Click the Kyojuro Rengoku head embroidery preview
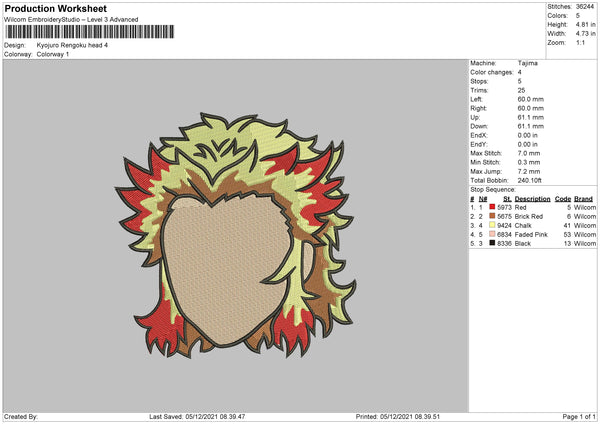 [235, 235]
